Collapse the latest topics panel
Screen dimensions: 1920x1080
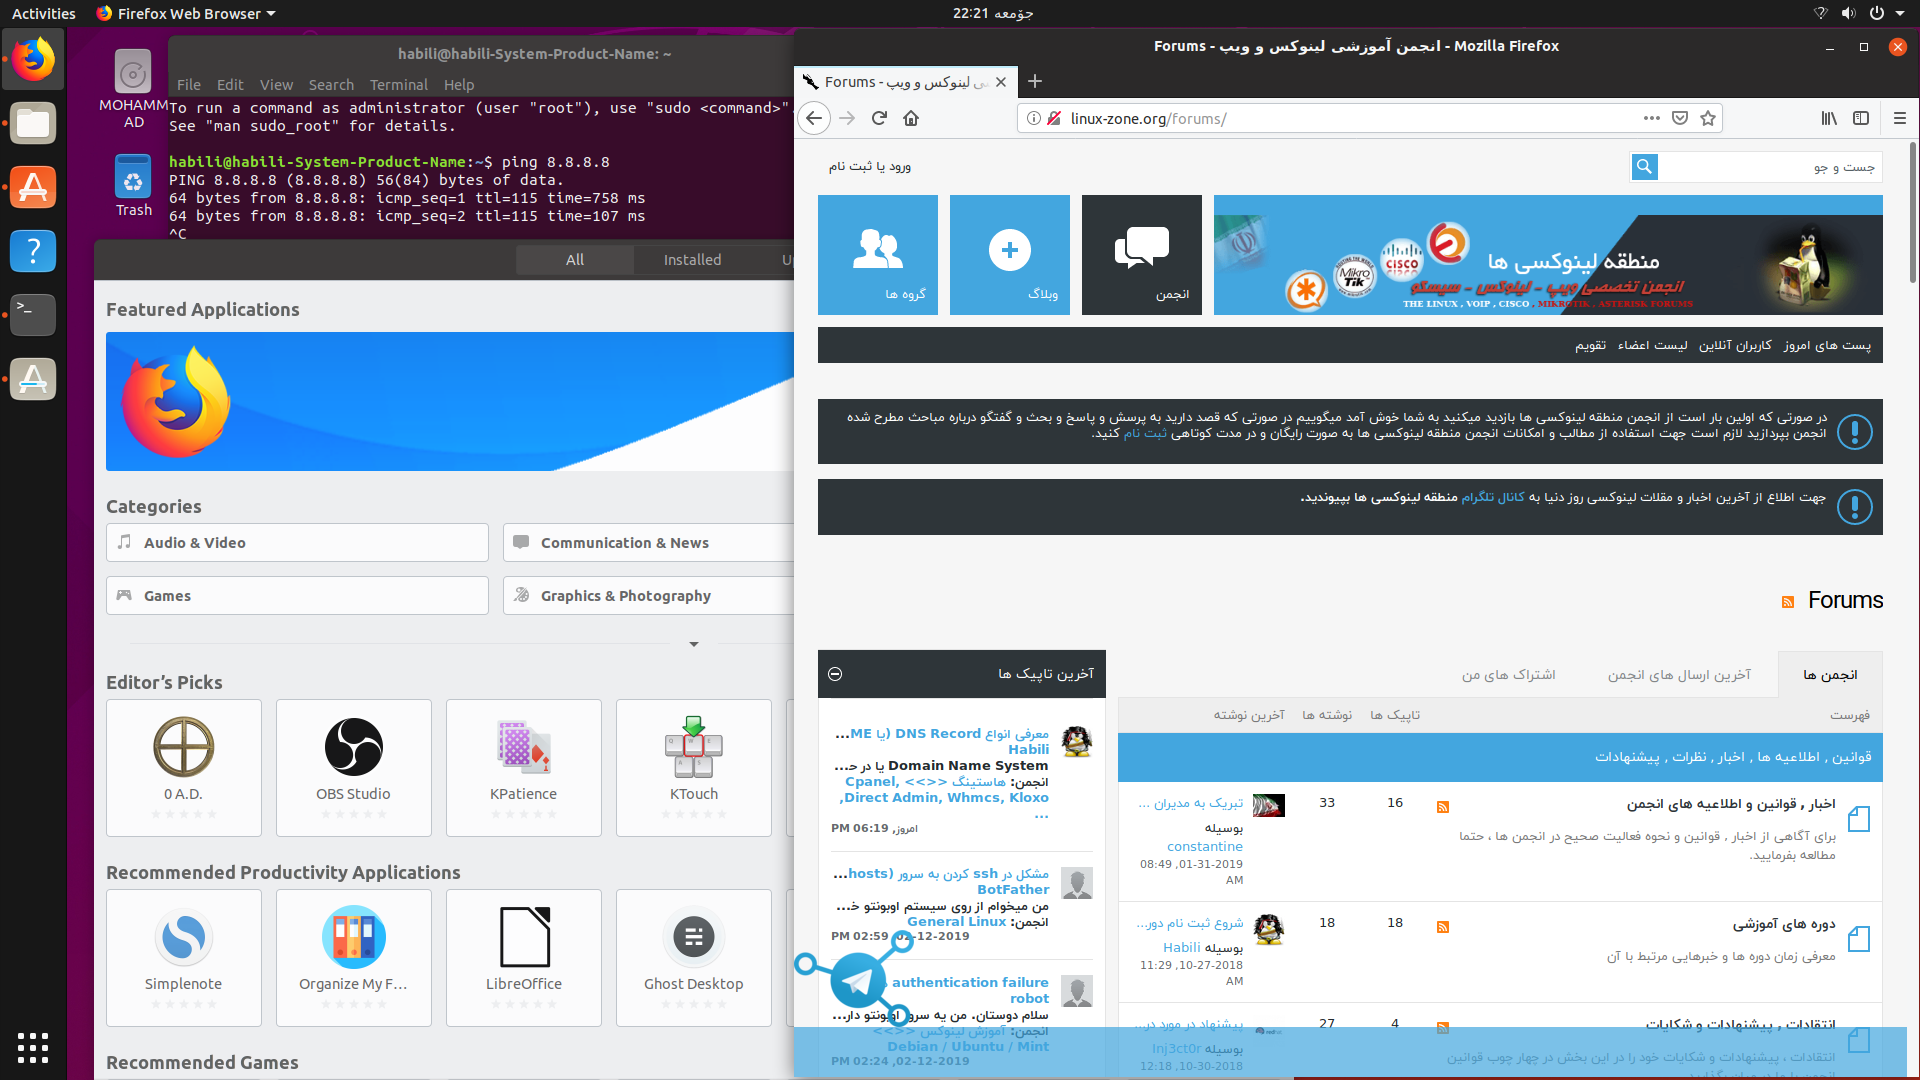[835, 674]
